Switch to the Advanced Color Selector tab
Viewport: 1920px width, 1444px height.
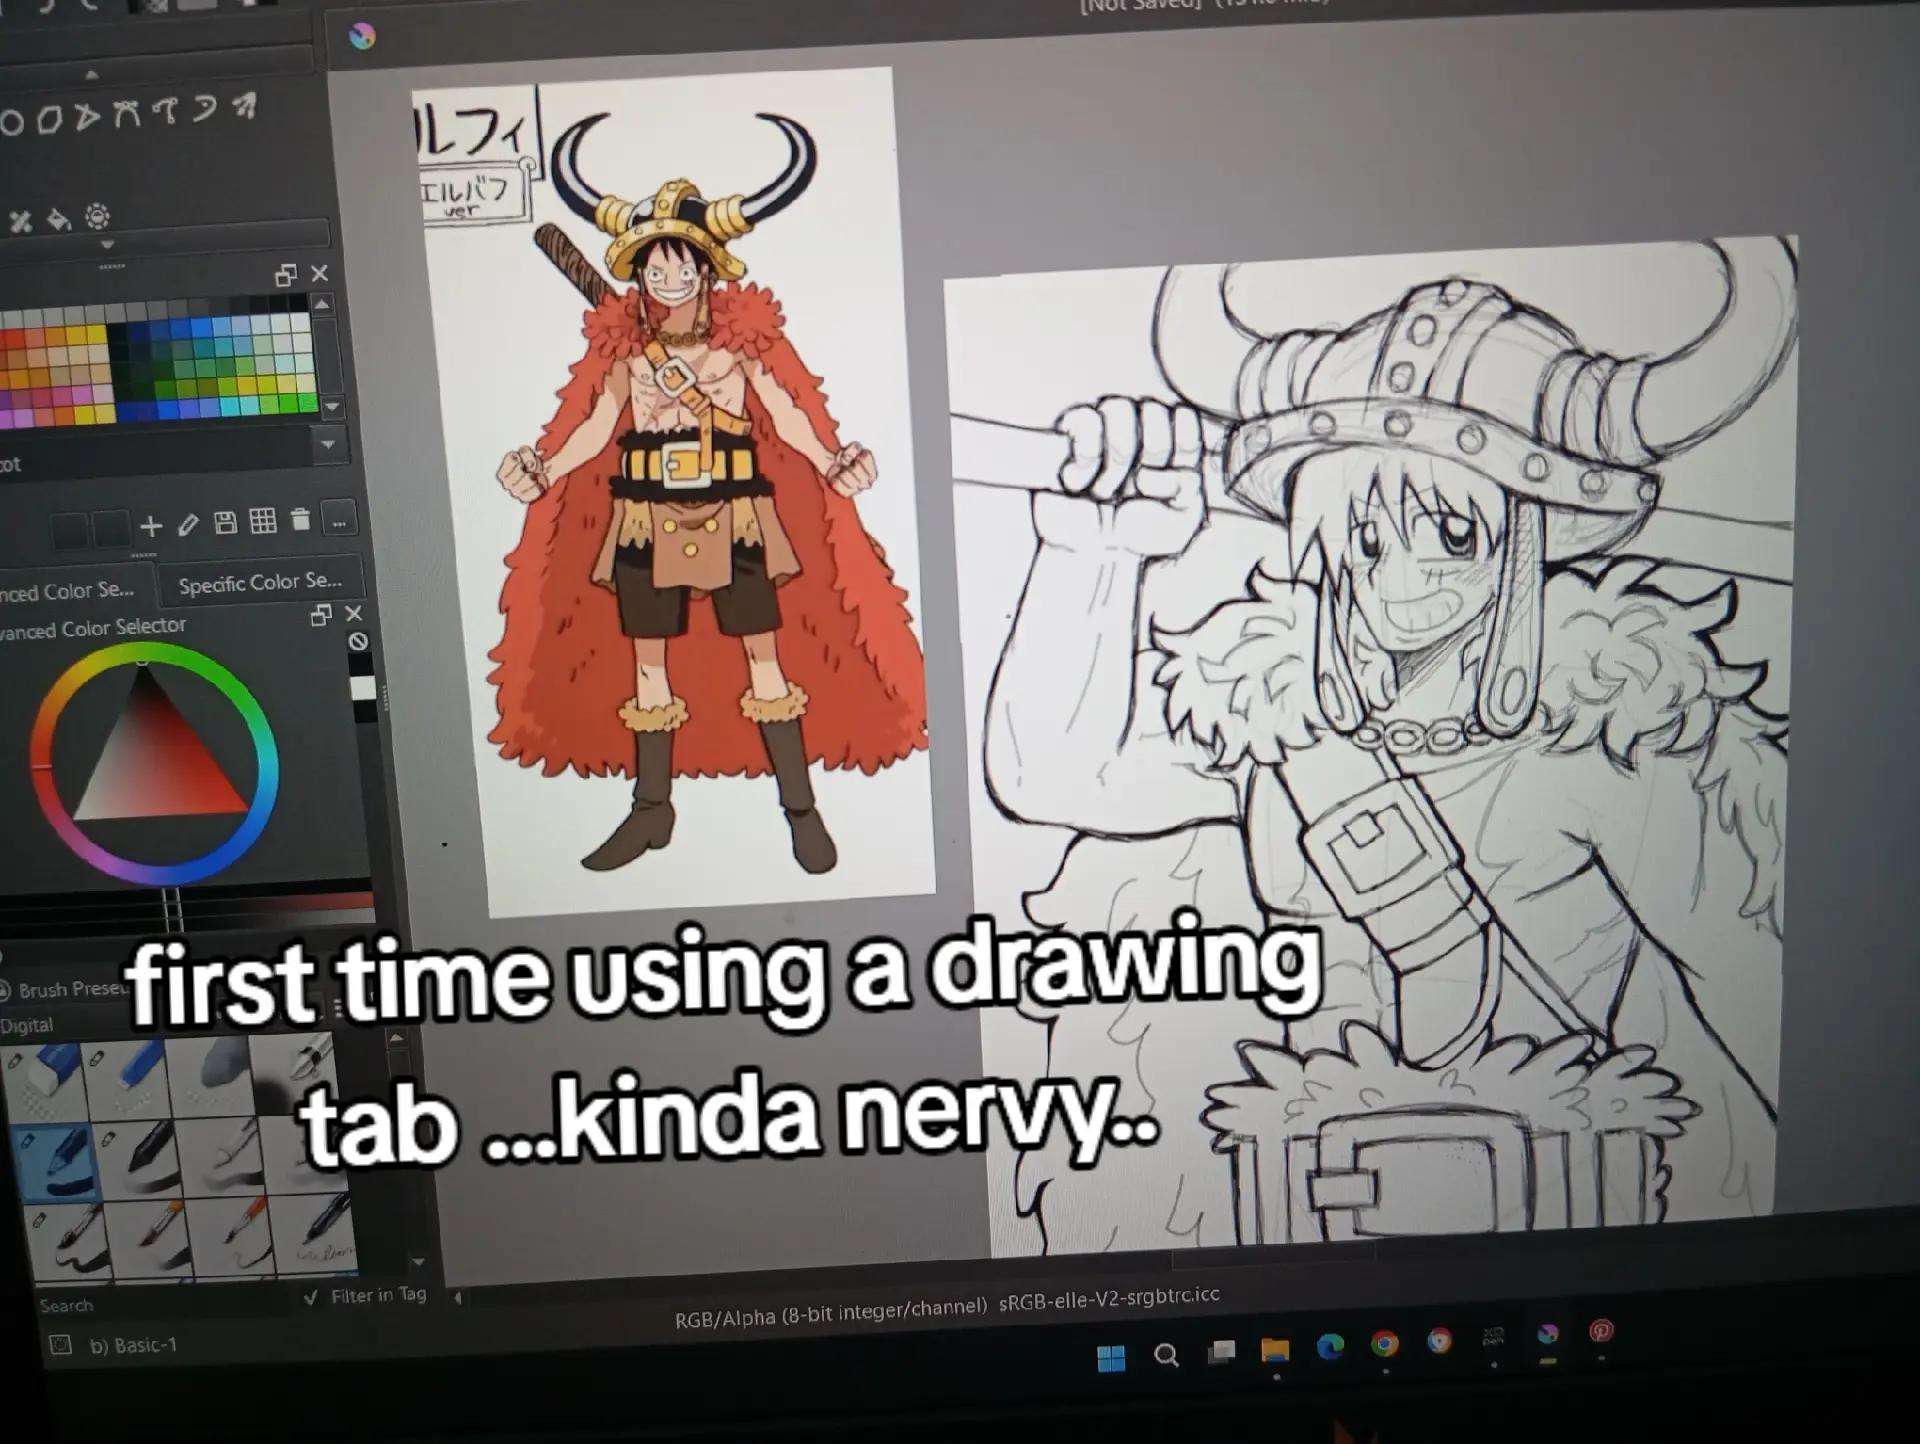tap(74, 591)
